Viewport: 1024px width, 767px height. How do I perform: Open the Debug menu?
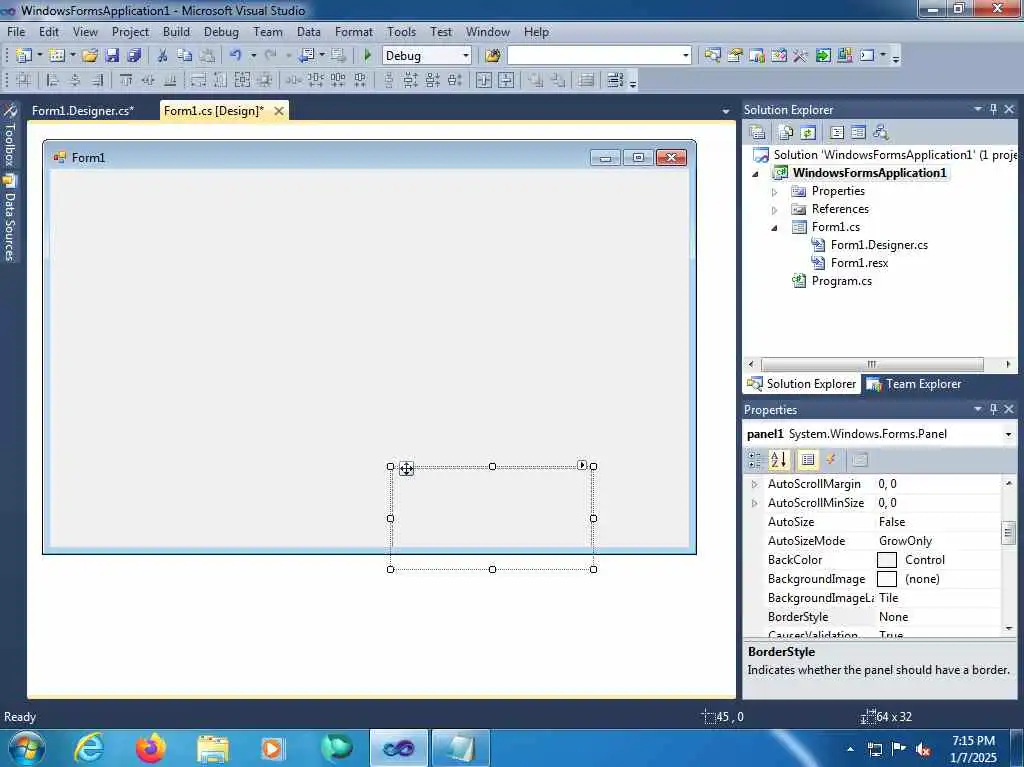[221, 31]
